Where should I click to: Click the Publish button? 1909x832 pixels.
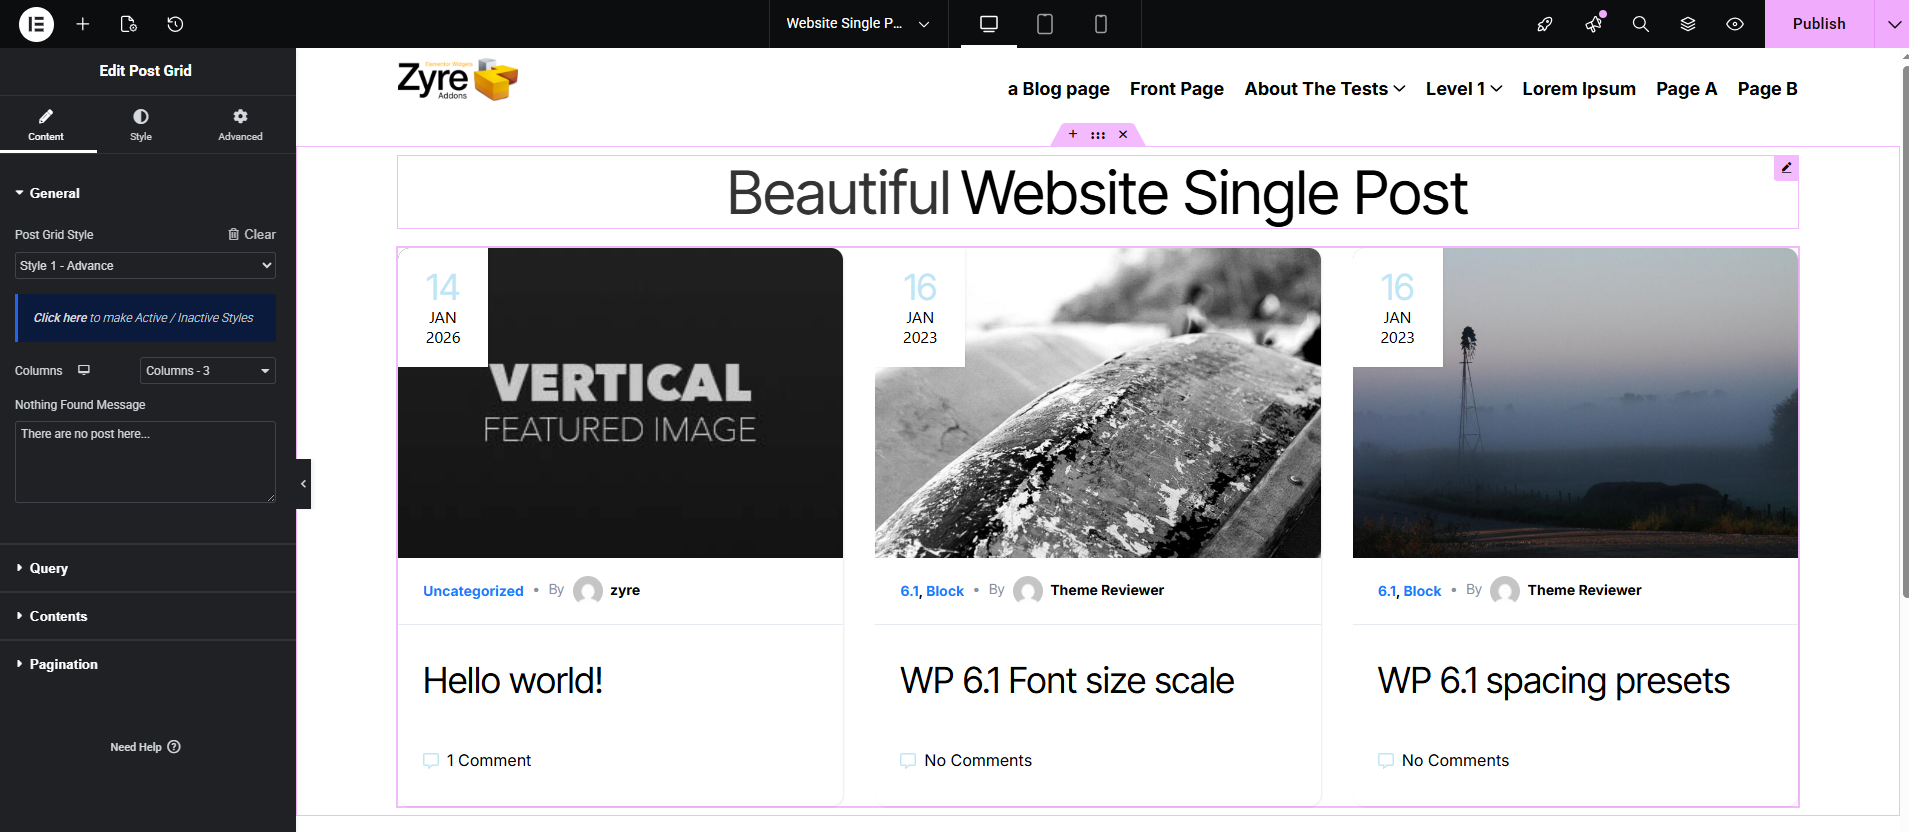point(1818,24)
